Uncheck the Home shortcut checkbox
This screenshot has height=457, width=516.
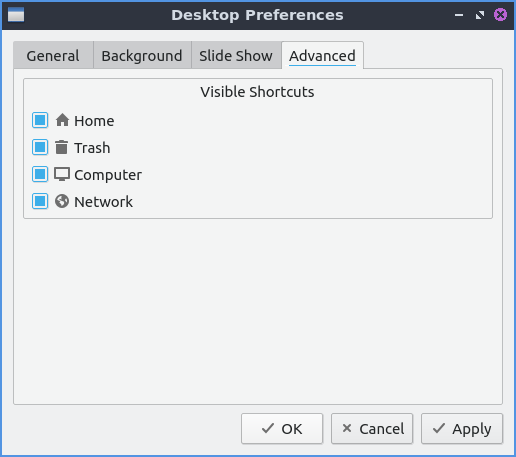pyautogui.click(x=40, y=120)
